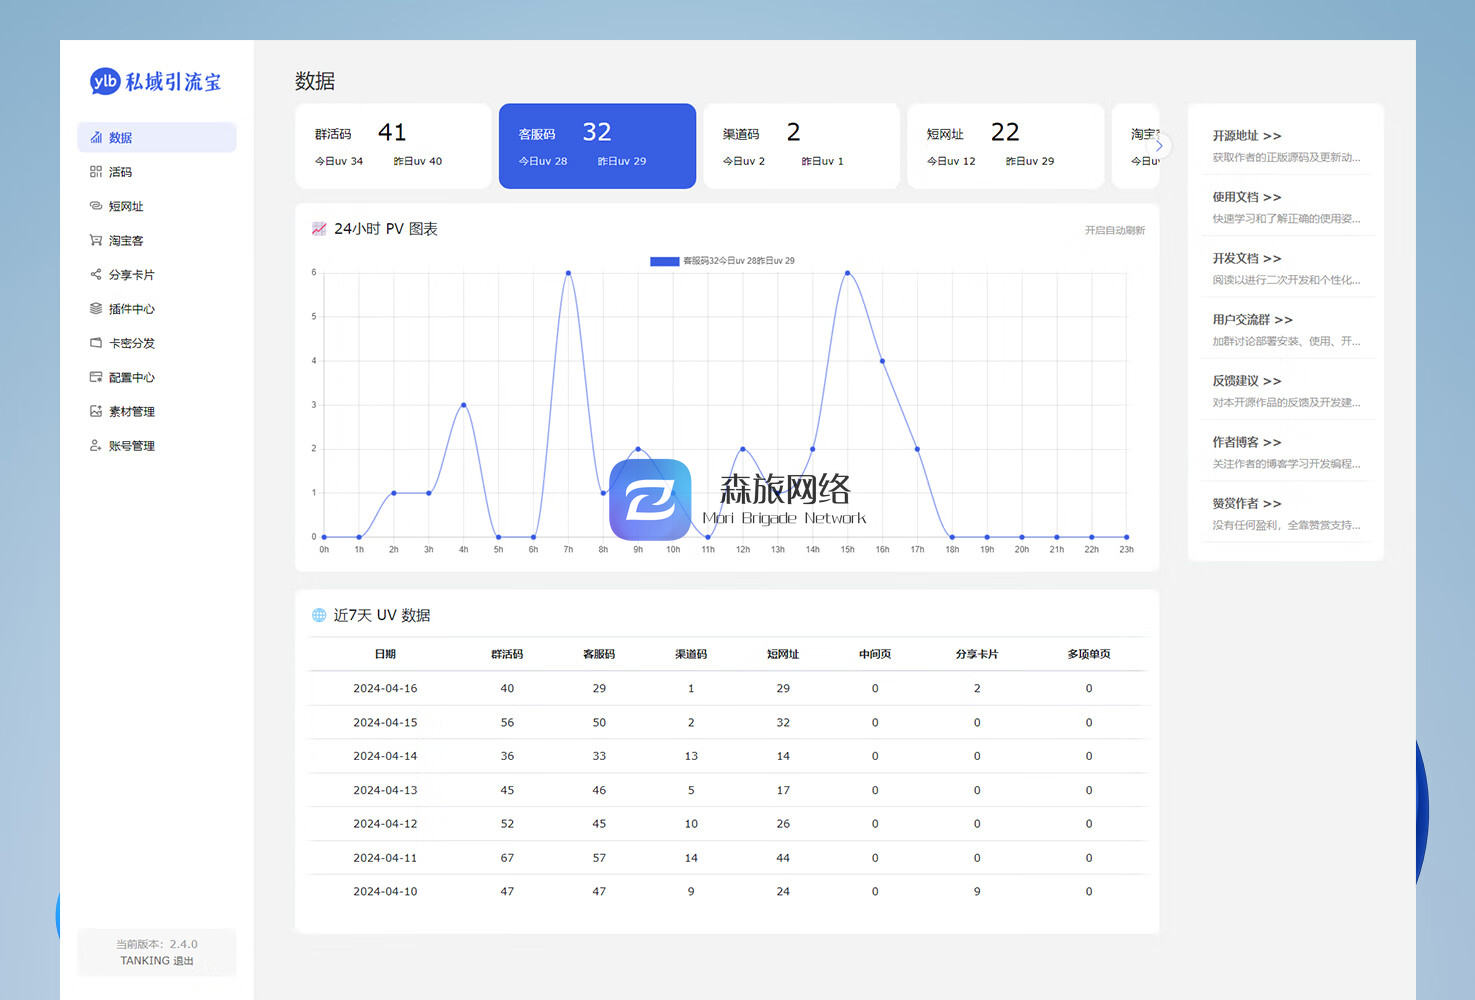Select the 群活码 41 stats card
Image resolution: width=1475 pixels, height=1000 pixels.
393,146
